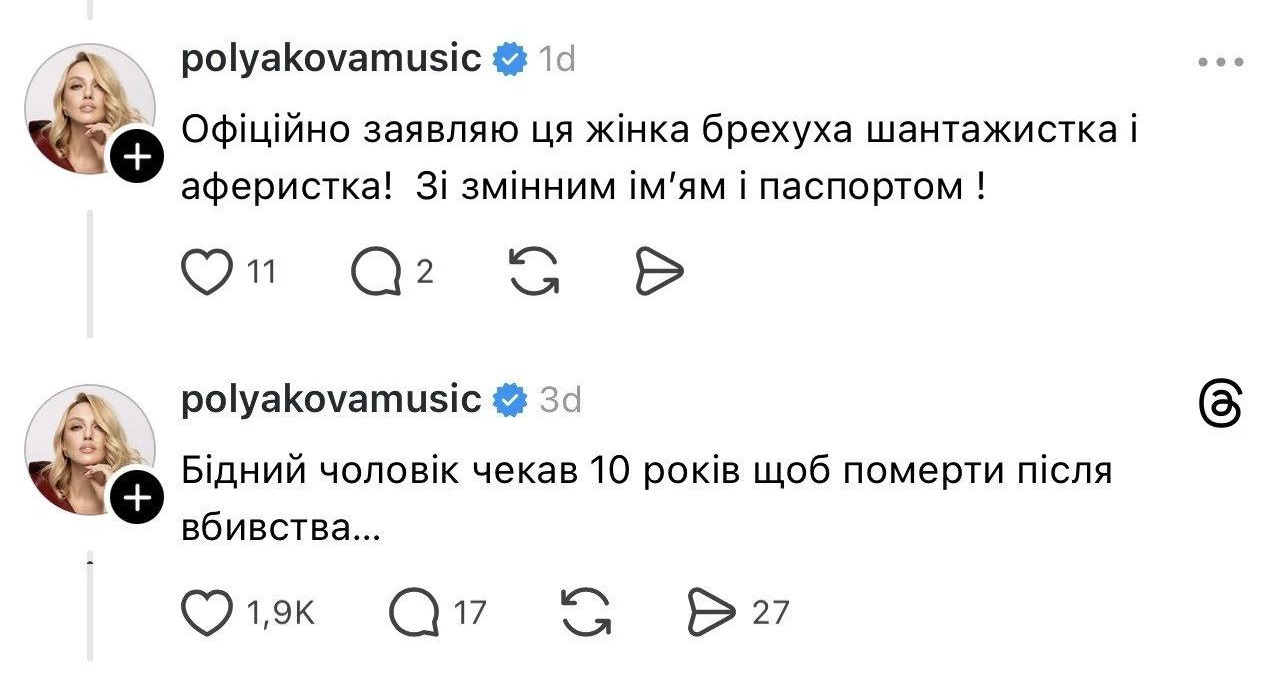
Task: Open replies on the post with 2 comments
Action: pos(376,271)
